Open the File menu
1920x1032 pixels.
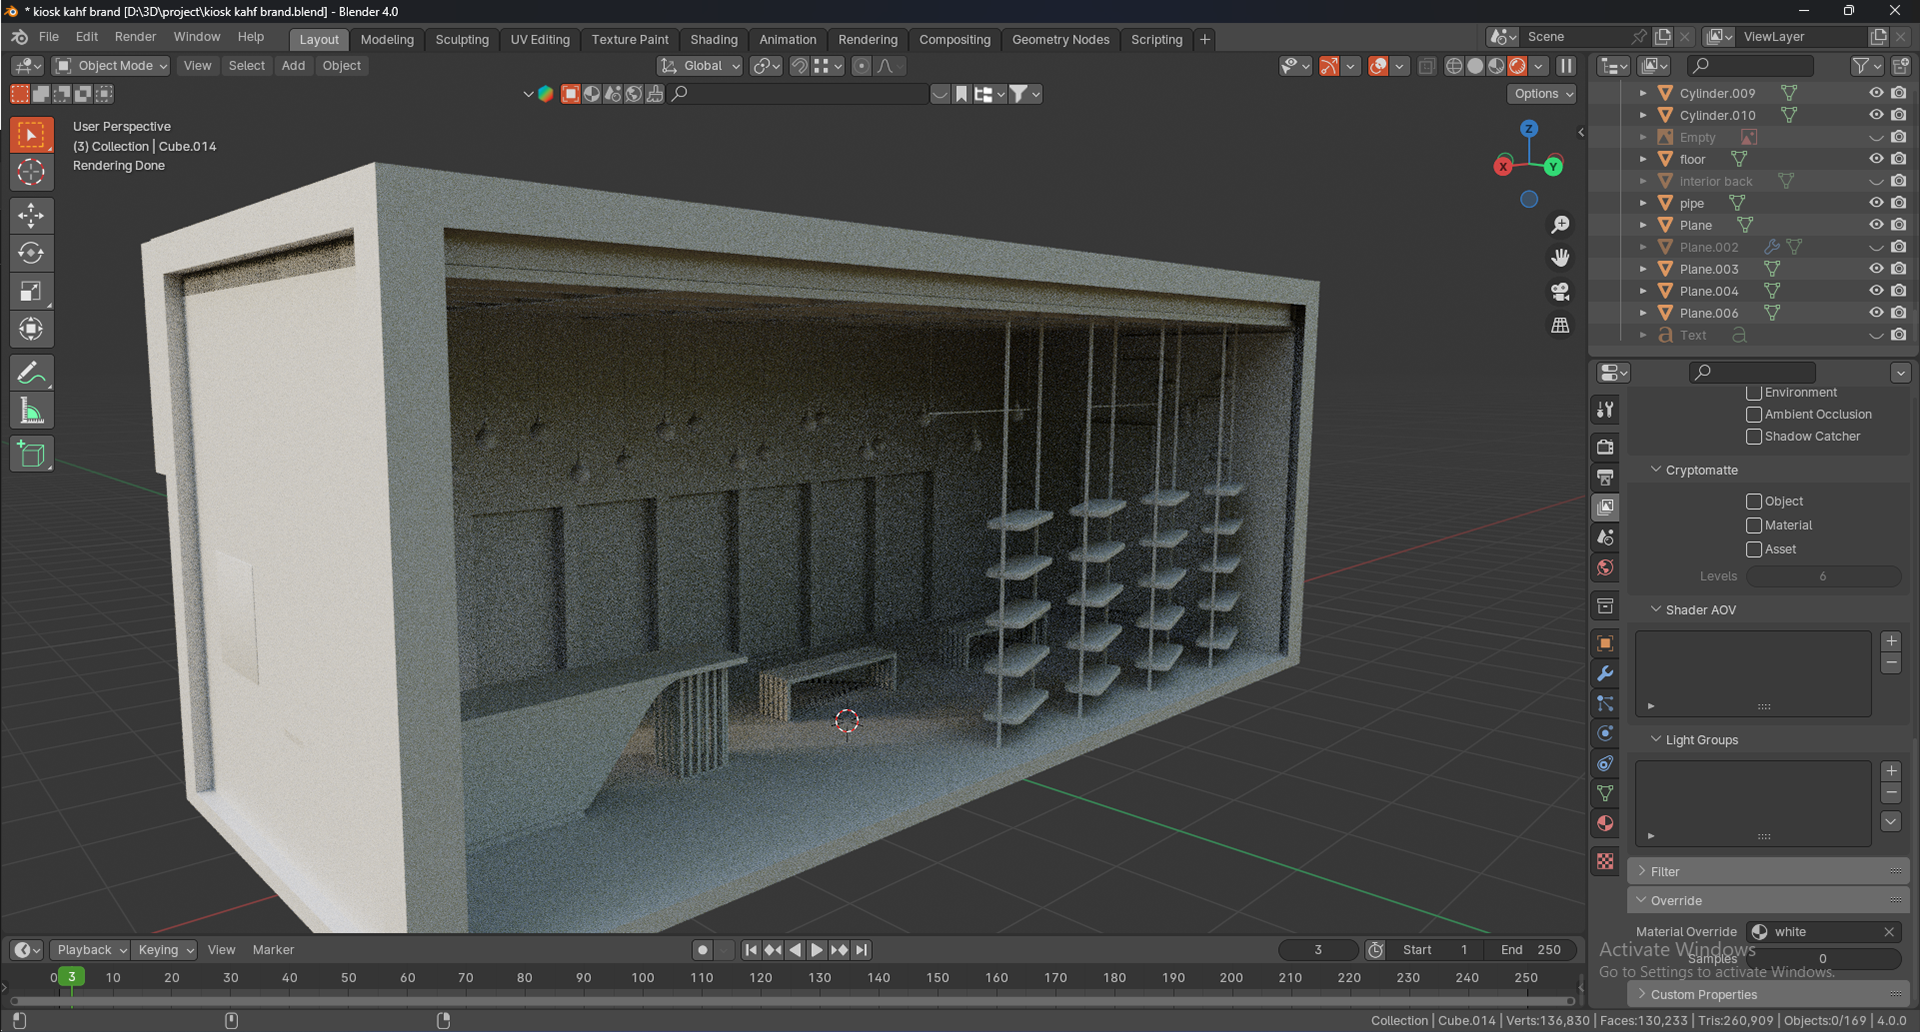pyautogui.click(x=49, y=37)
